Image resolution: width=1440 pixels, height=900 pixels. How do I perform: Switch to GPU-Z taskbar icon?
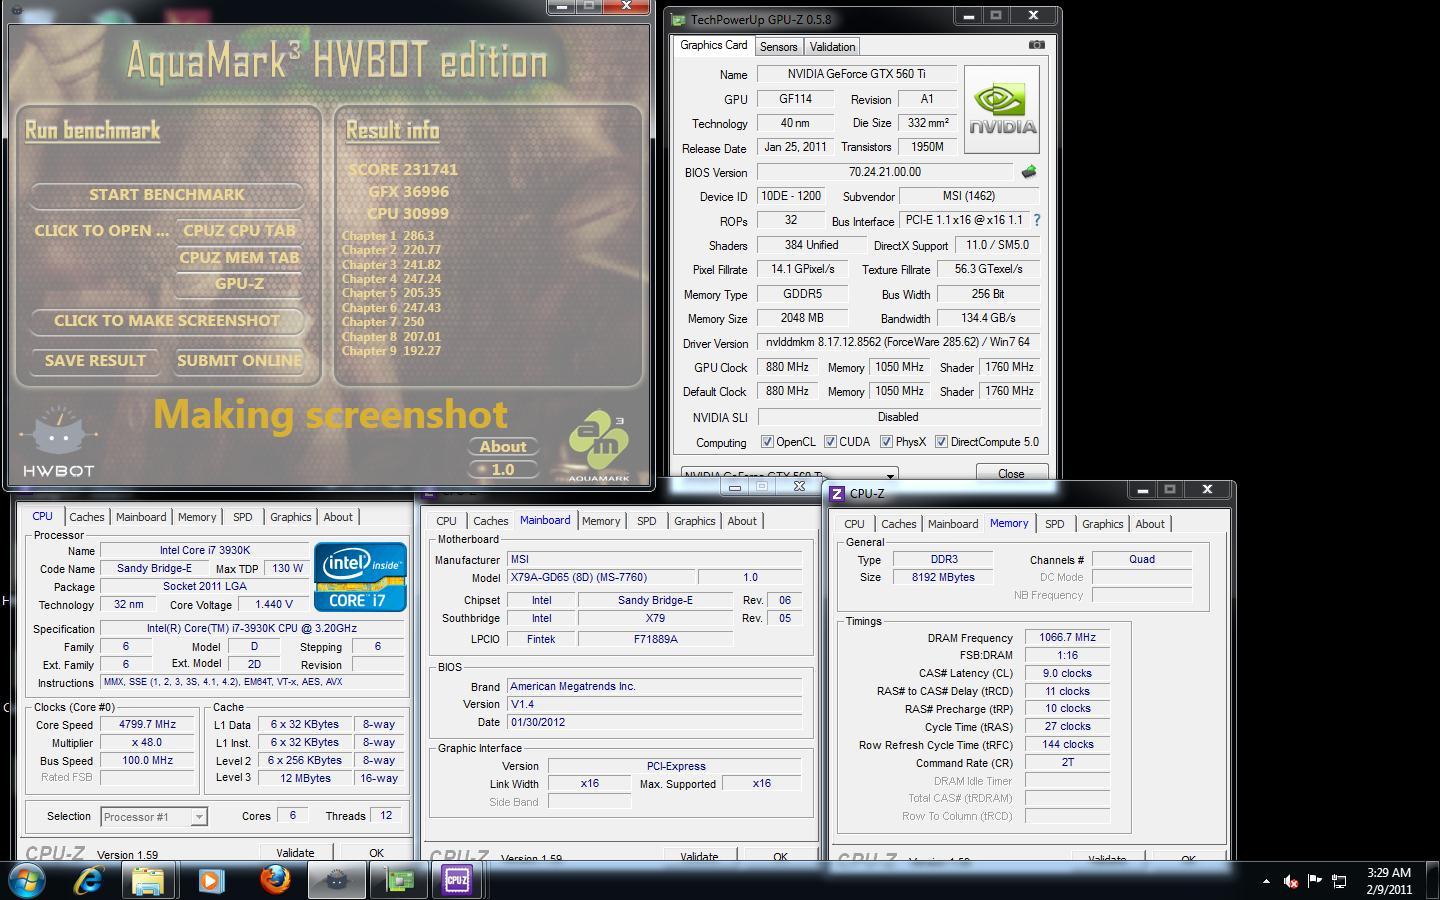[x=399, y=880]
